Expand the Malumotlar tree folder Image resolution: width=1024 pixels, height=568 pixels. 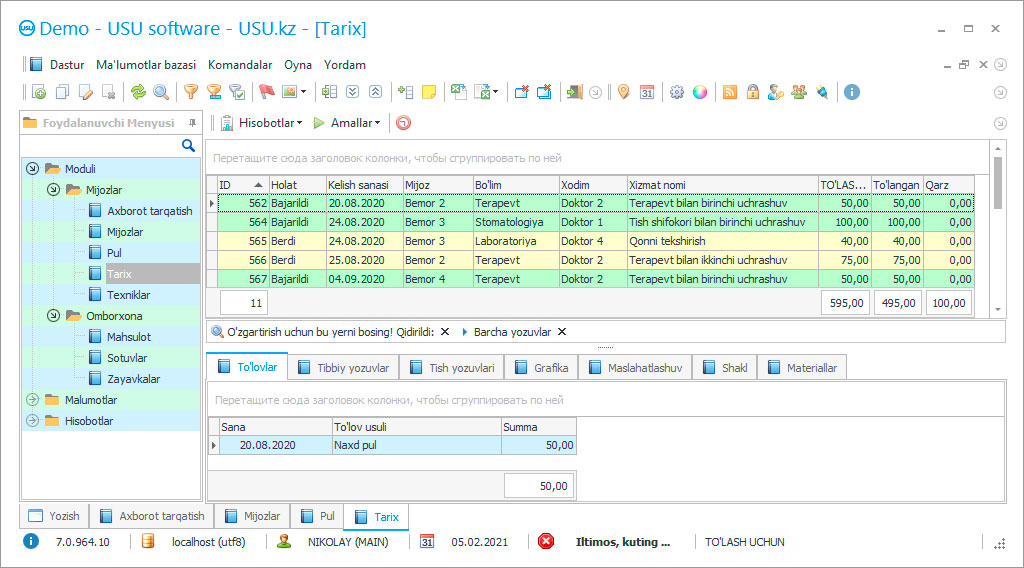point(32,400)
